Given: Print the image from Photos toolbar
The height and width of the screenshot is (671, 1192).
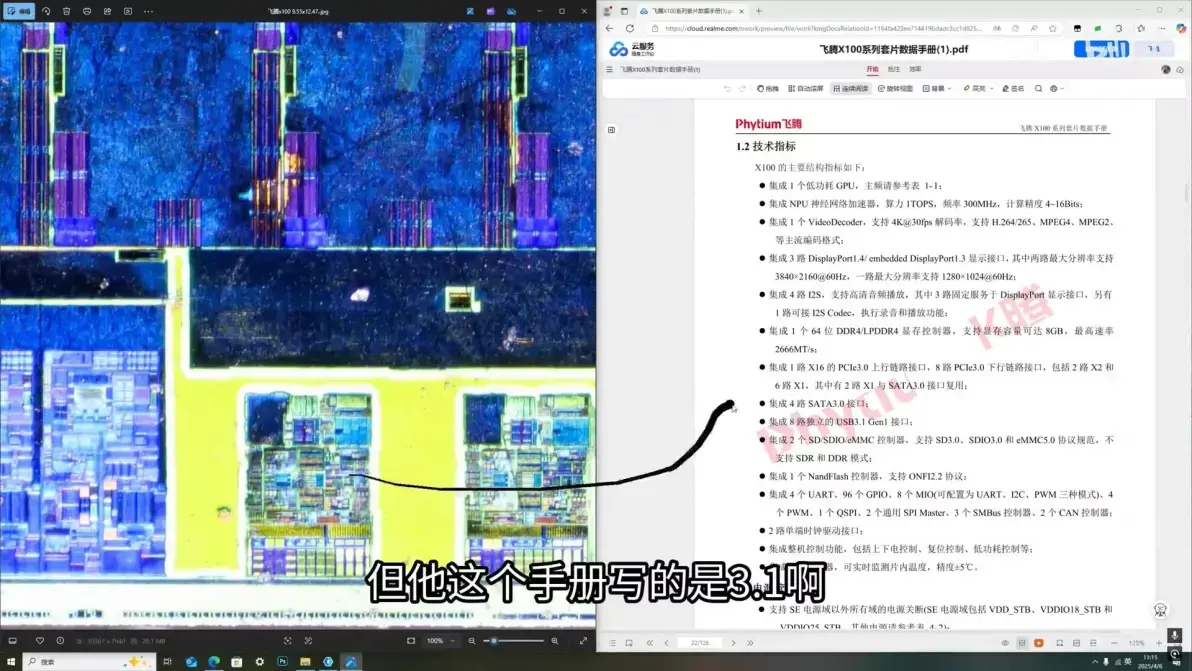Looking at the screenshot, I should [87, 11].
